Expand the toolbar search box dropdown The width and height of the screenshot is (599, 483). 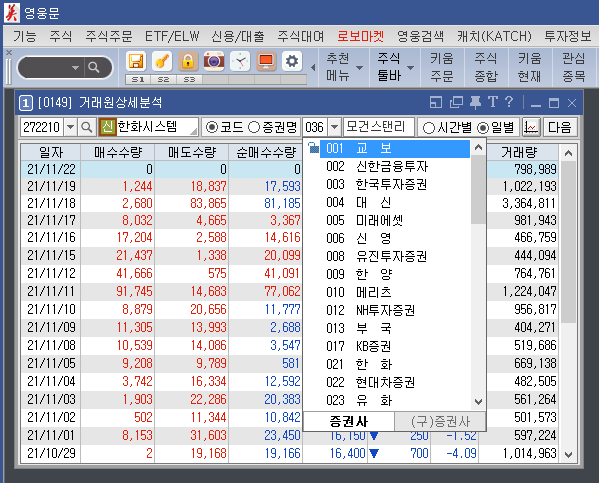point(75,68)
